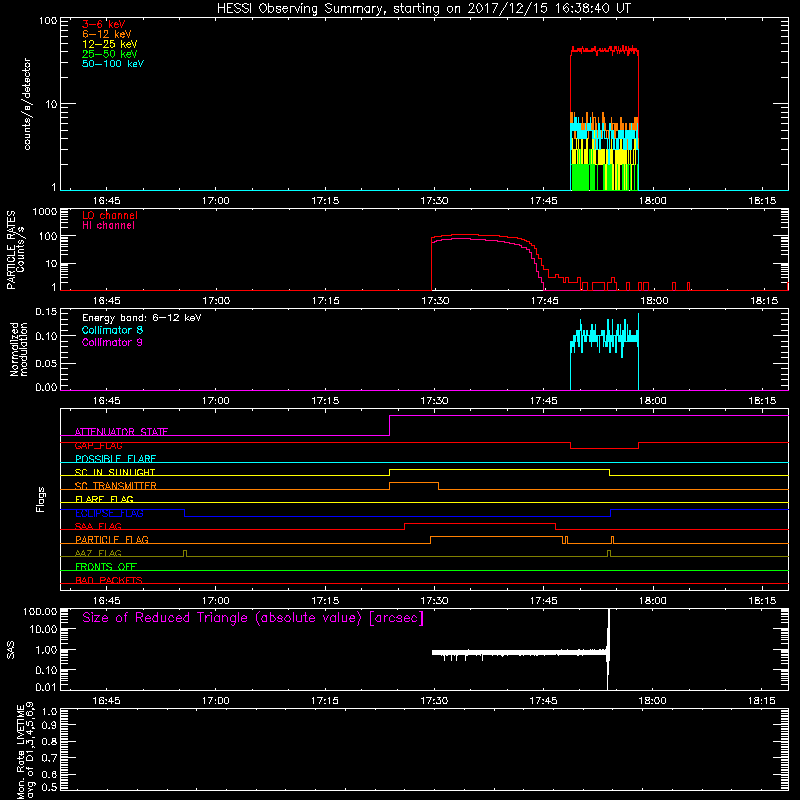Image resolution: width=800 pixels, height=800 pixels.
Task: Click the counts/s/detector axis label
Action: tap(27, 104)
